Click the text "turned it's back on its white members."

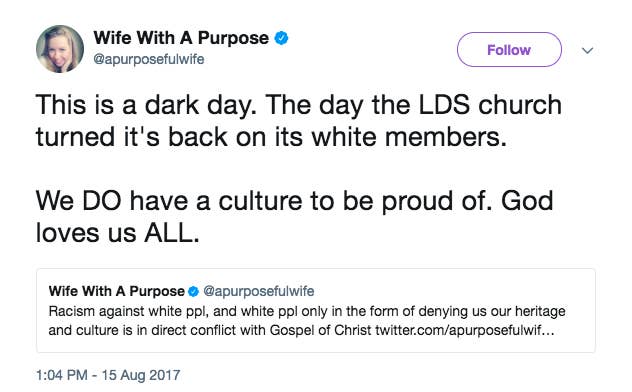tap(271, 137)
